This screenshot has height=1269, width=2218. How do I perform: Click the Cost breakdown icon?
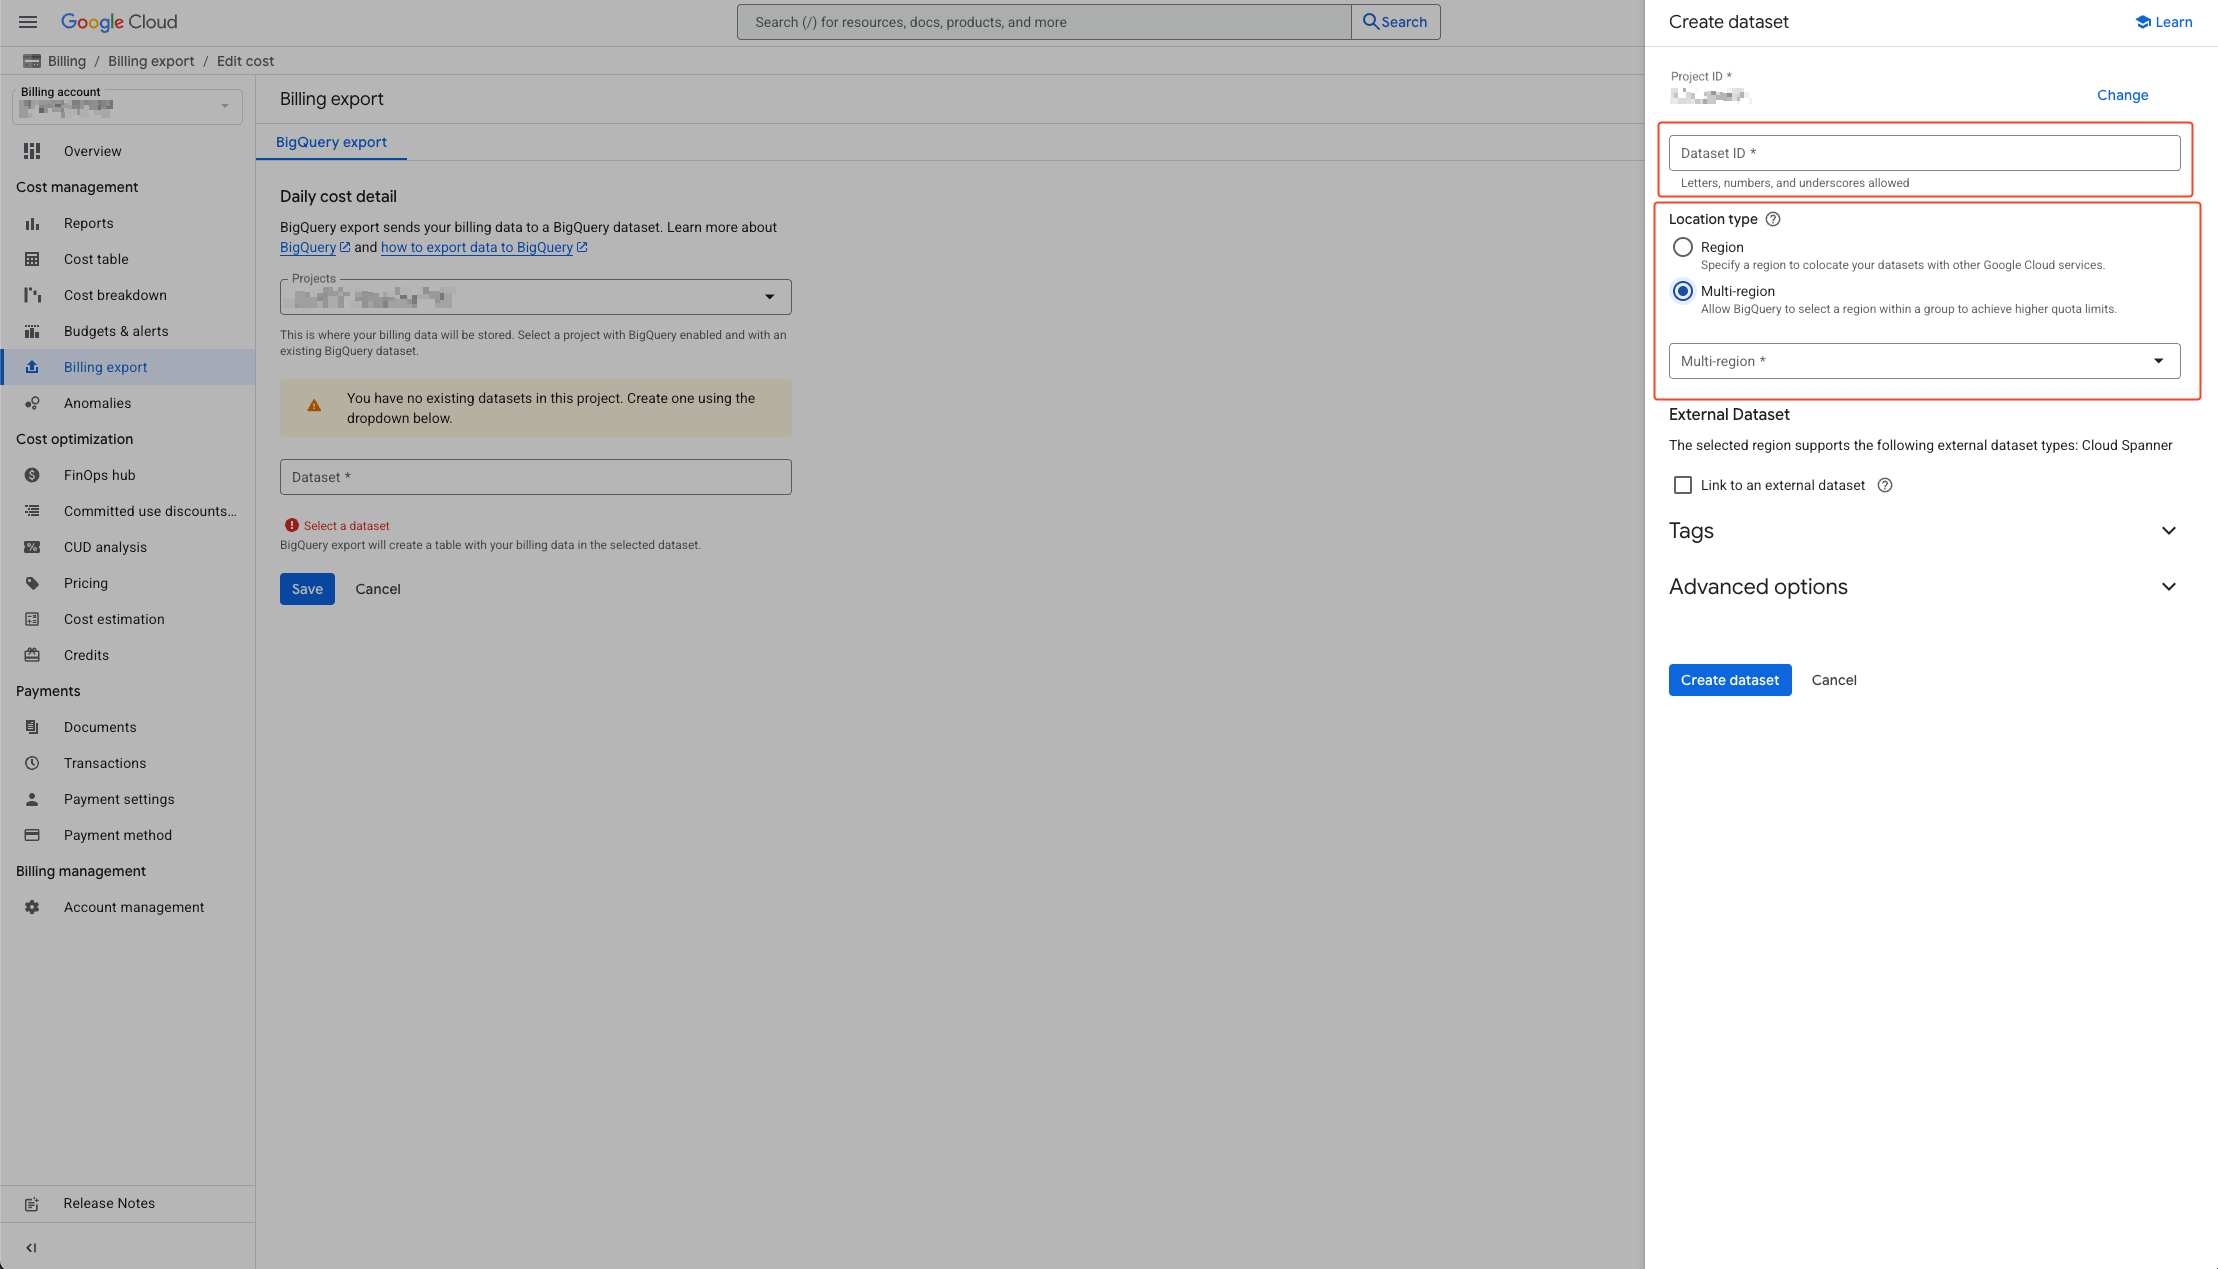pyautogui.click(x=32, y=295)
